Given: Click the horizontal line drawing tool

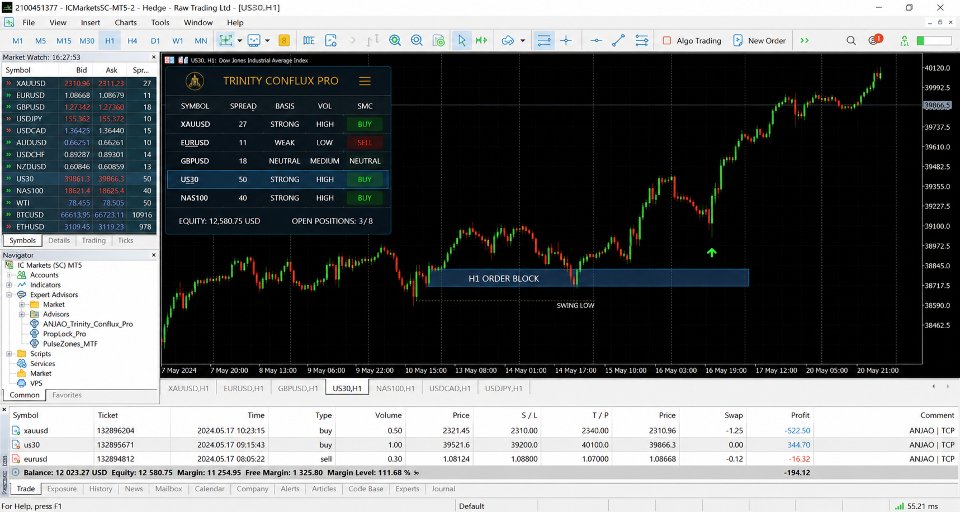Looking at the screenshot, I should [596, 40].
